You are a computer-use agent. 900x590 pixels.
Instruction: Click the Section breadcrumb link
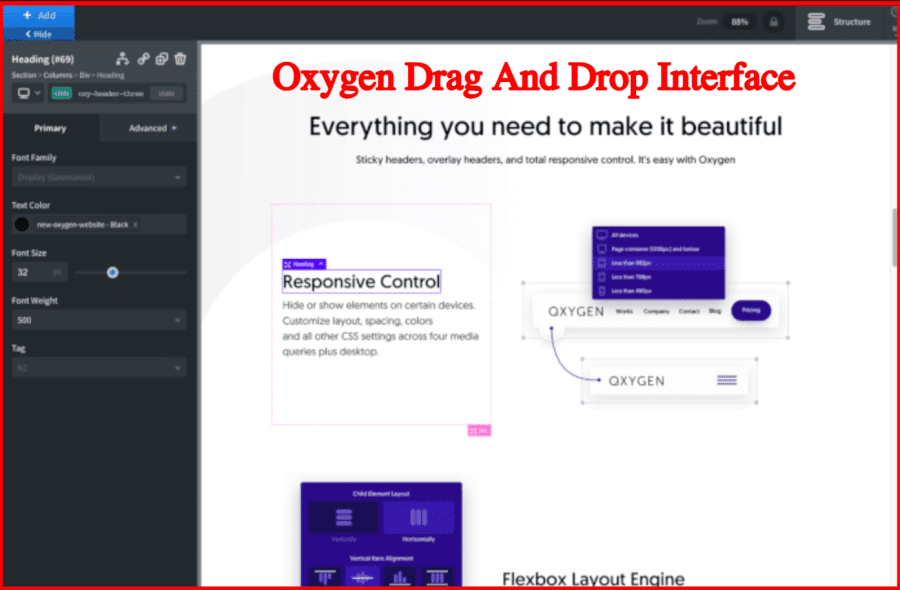click(24, 75)
